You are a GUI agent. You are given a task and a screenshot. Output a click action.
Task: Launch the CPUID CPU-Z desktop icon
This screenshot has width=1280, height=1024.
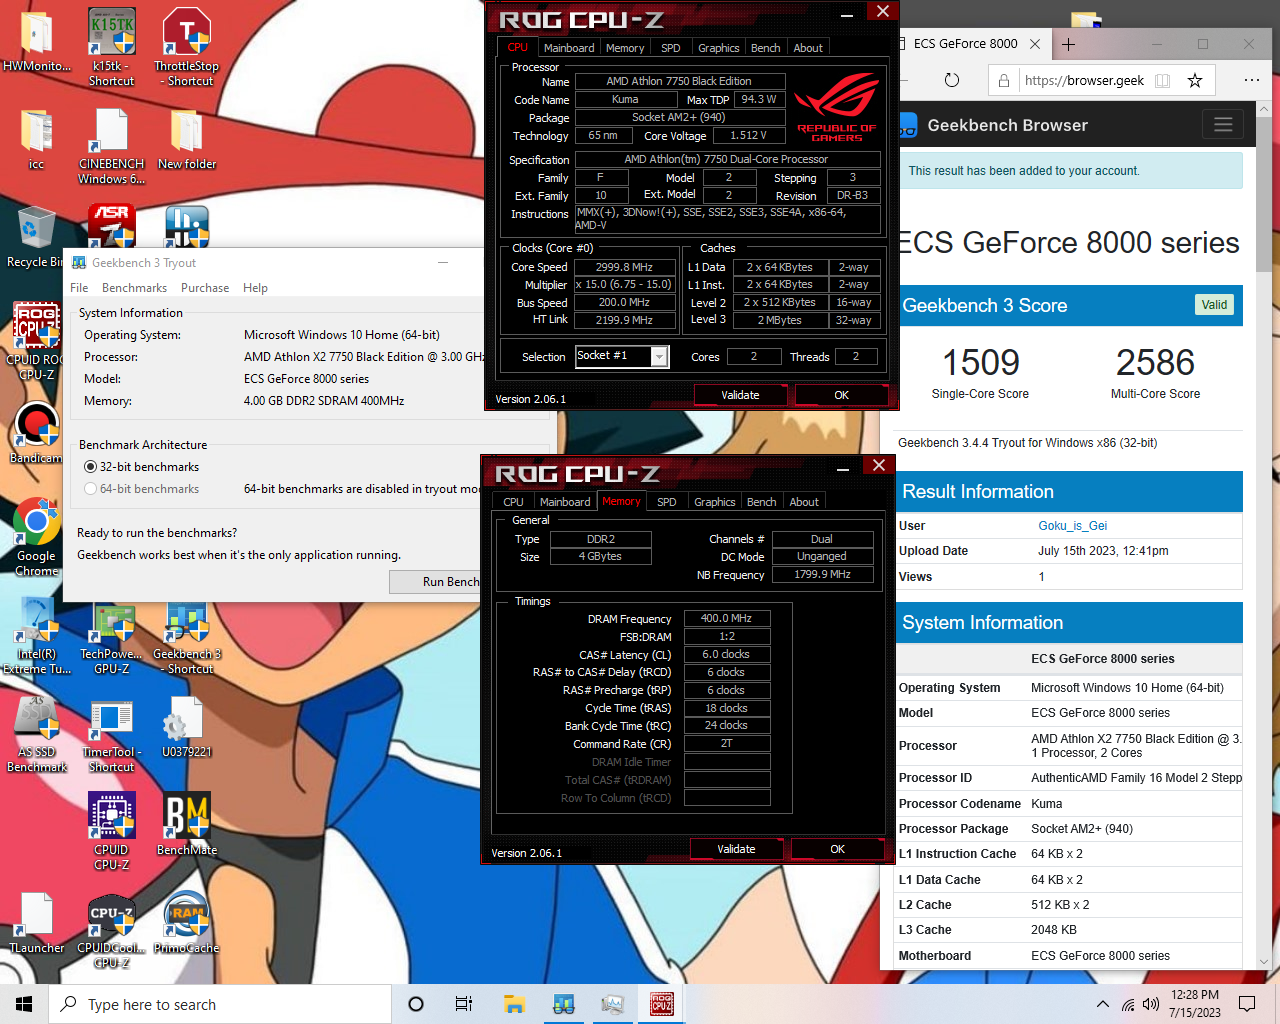(111, 832)
